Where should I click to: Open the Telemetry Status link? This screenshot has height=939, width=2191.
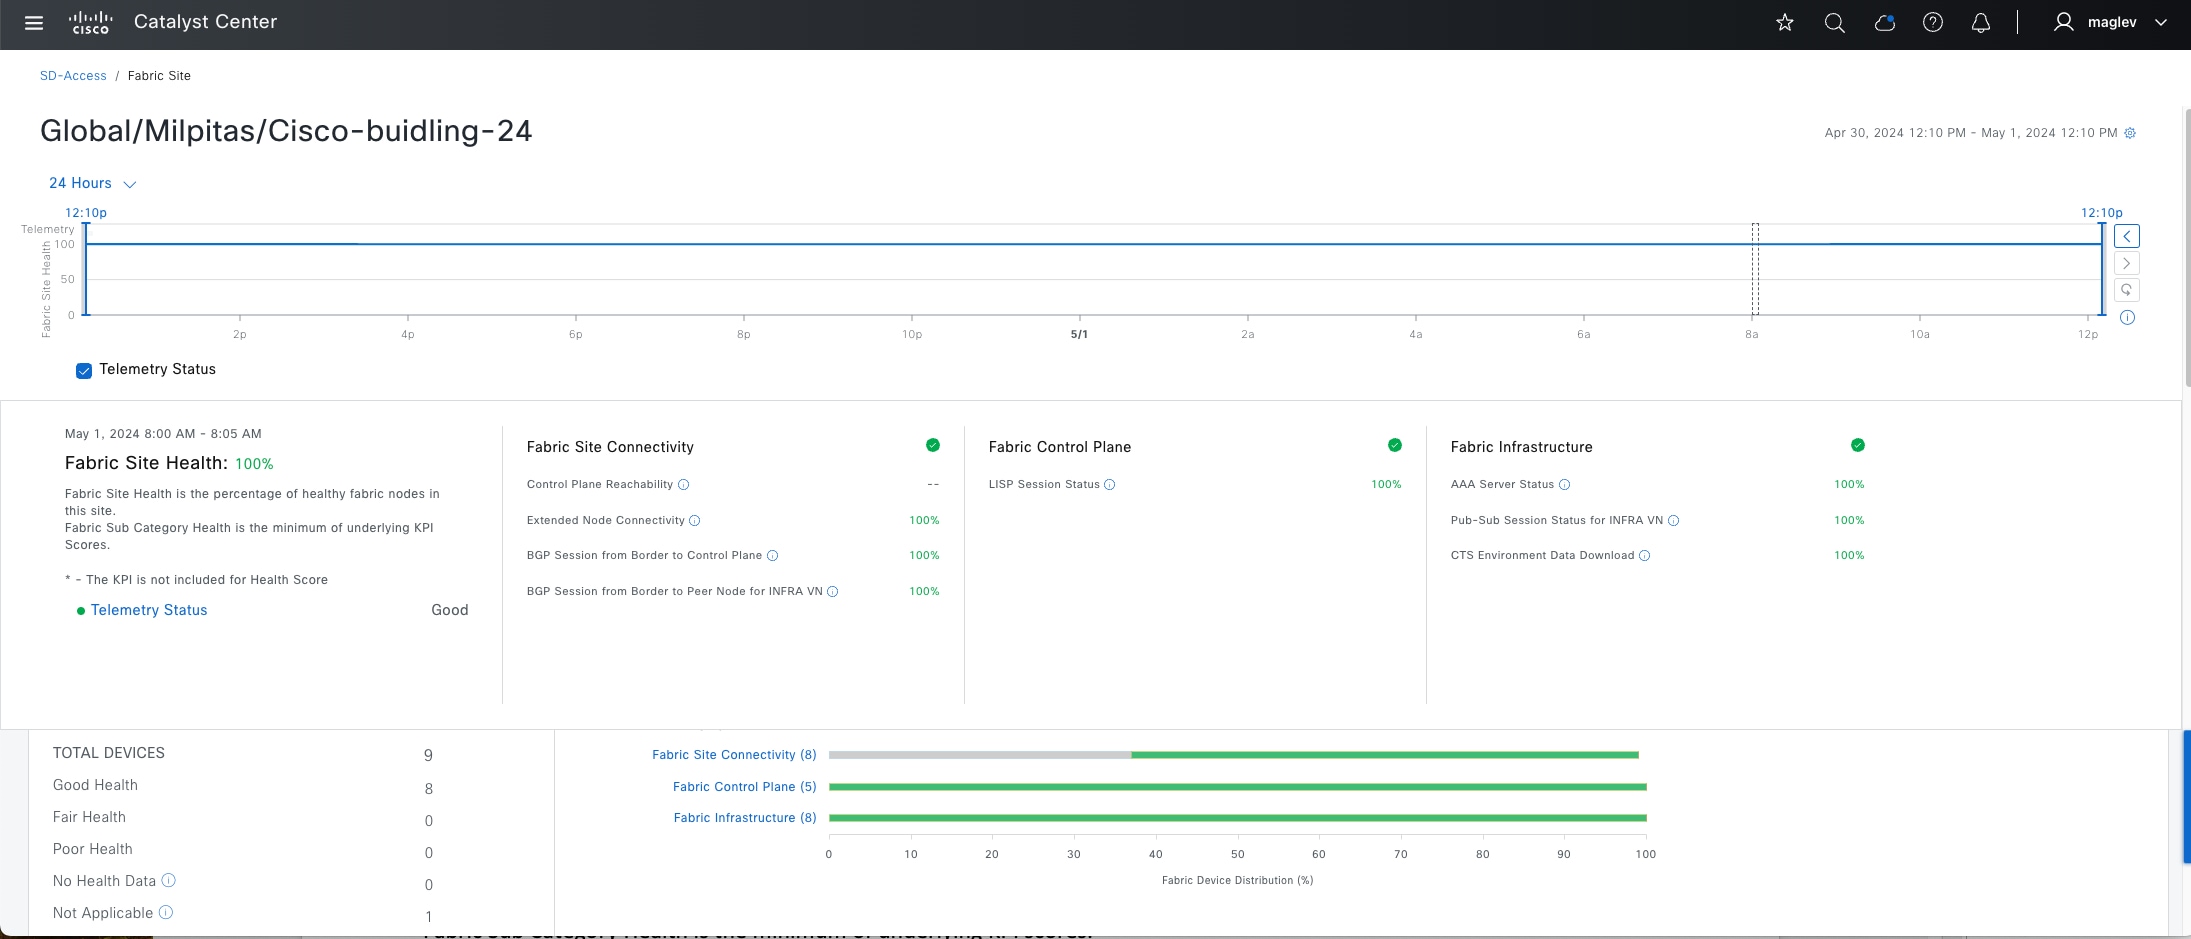[149, 610]
